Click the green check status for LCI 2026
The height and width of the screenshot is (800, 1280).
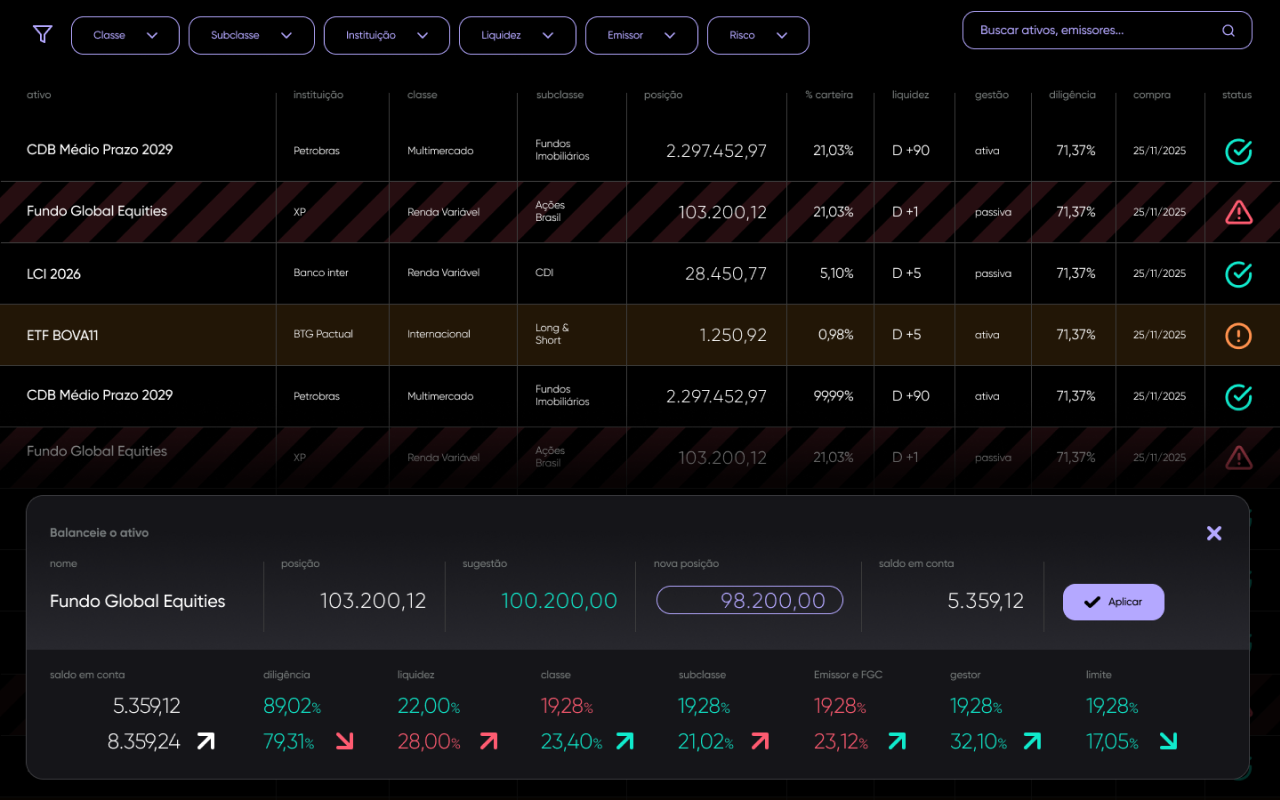1238,273
